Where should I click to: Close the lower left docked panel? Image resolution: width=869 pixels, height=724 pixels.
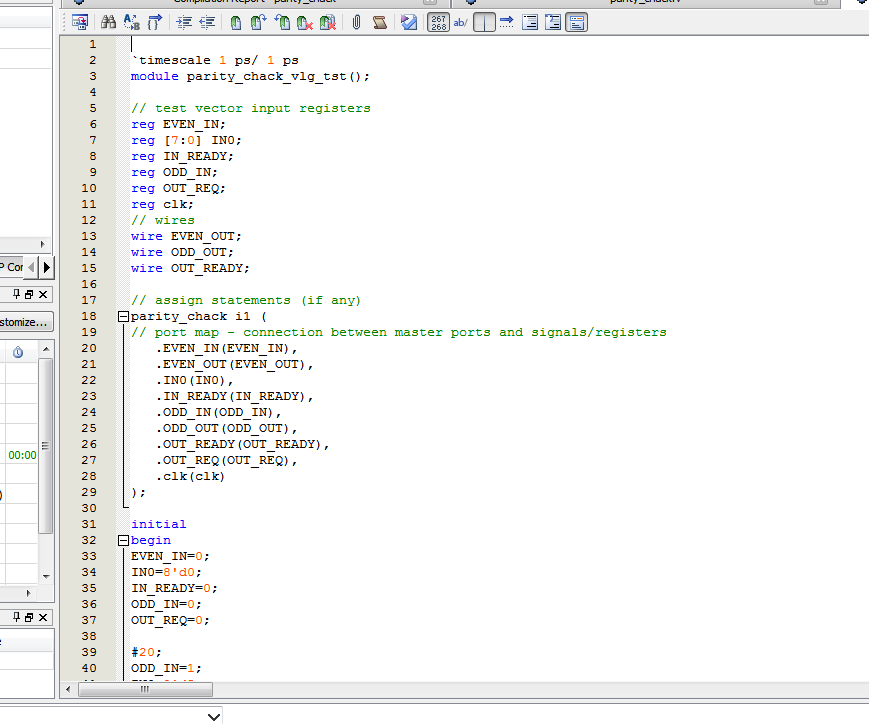pos(43,618)
